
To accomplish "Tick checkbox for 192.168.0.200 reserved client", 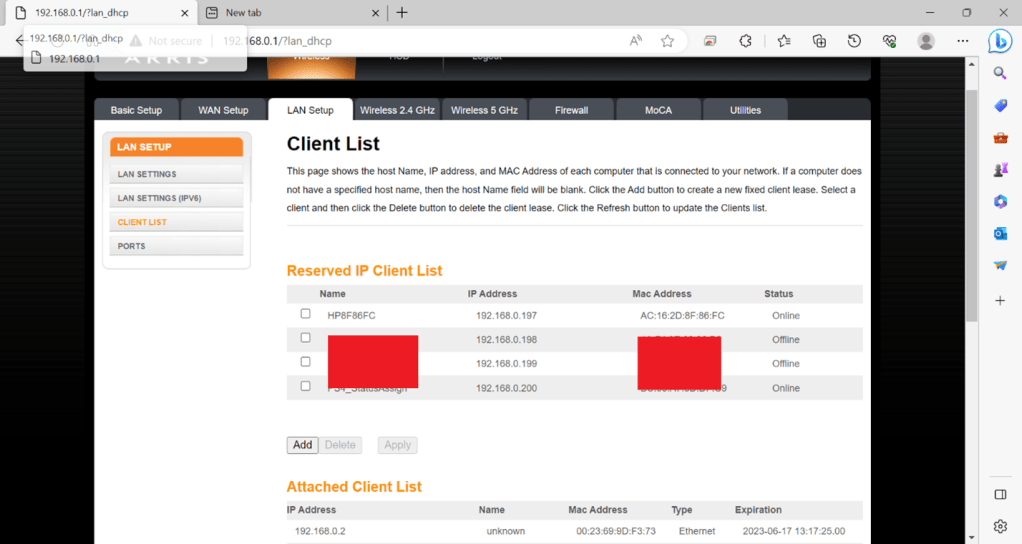I will (306, 386).
